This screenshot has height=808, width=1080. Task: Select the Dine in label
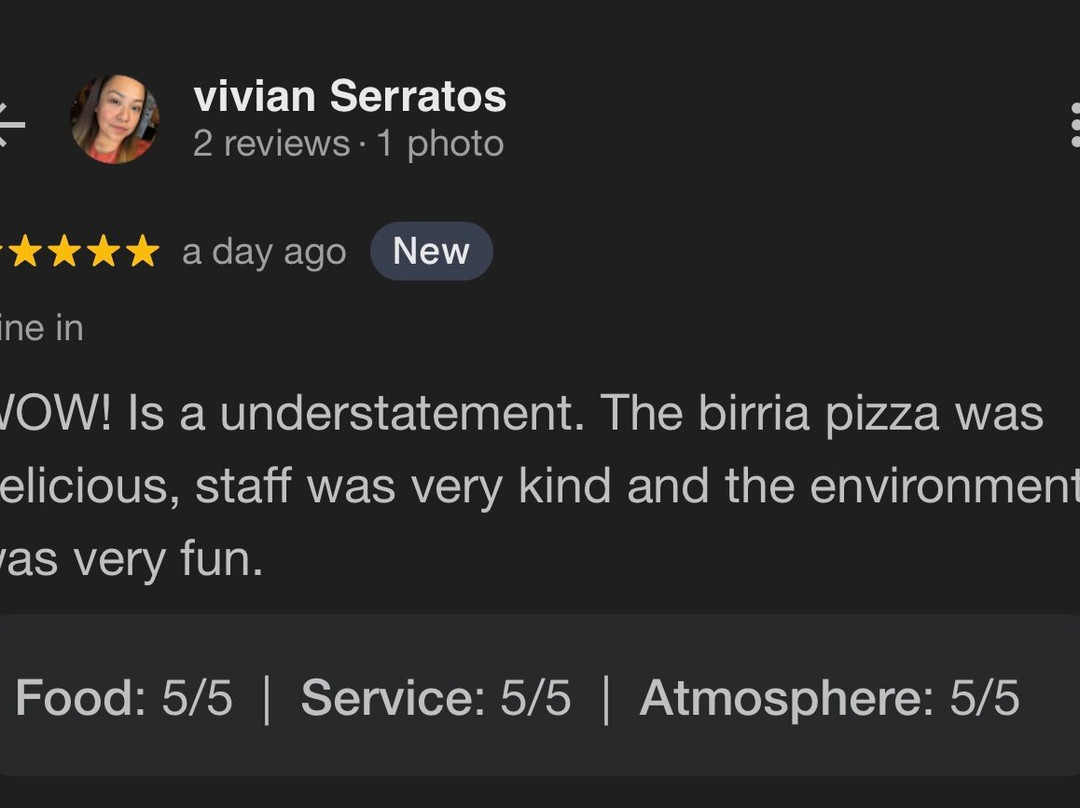[x=41, y=328]
